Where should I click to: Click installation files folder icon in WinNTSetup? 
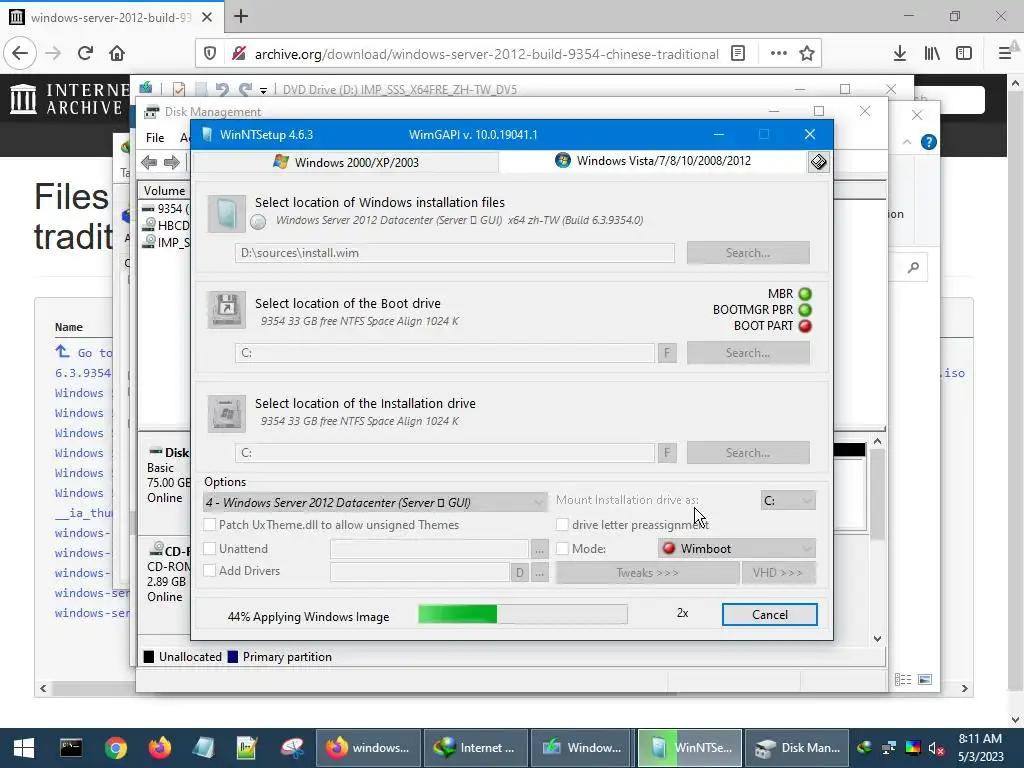tap(227, 214)
